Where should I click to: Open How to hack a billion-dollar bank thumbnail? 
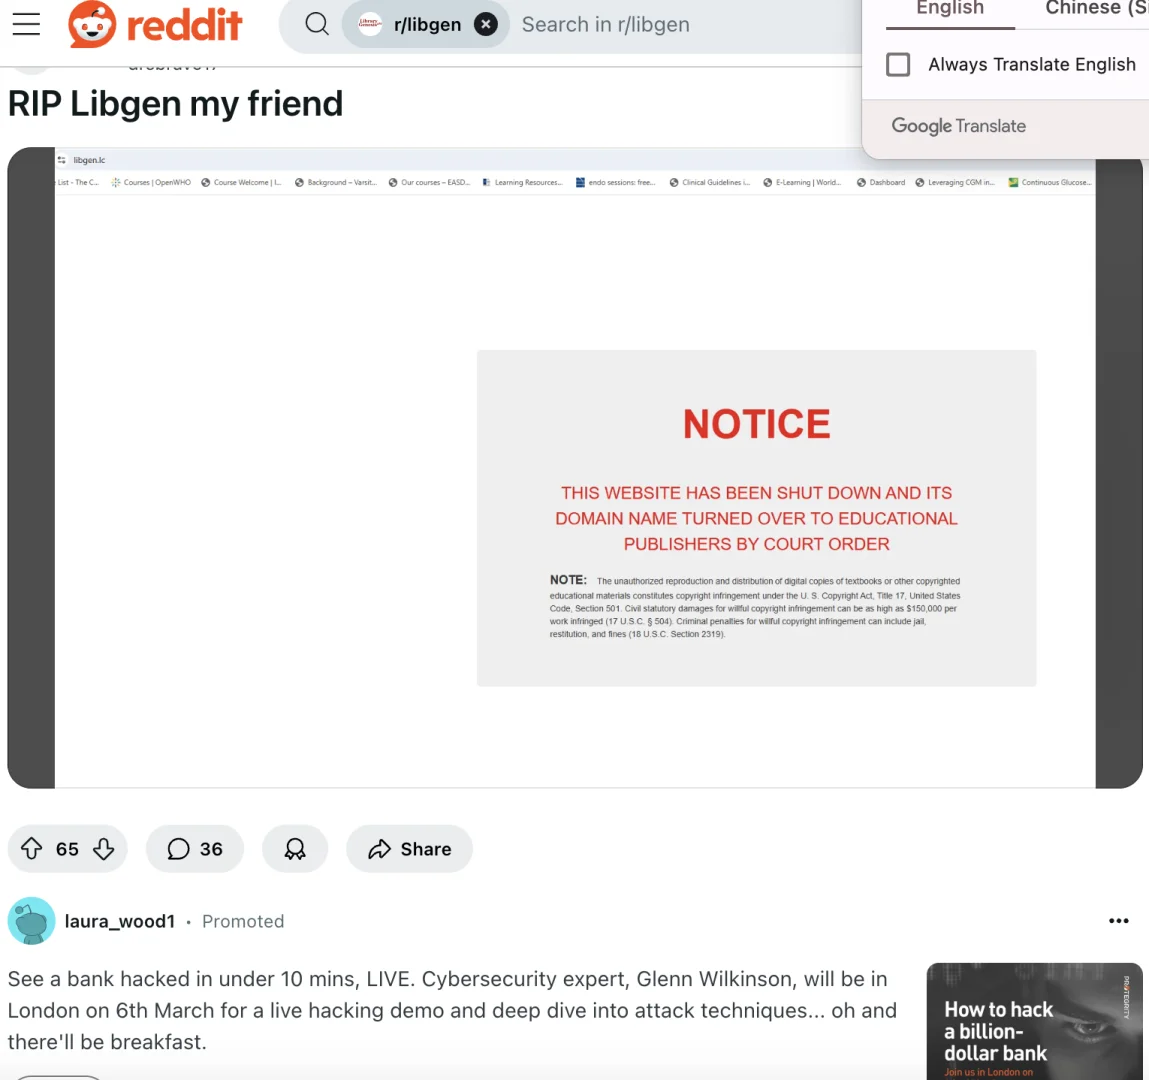(1035, 1021)
